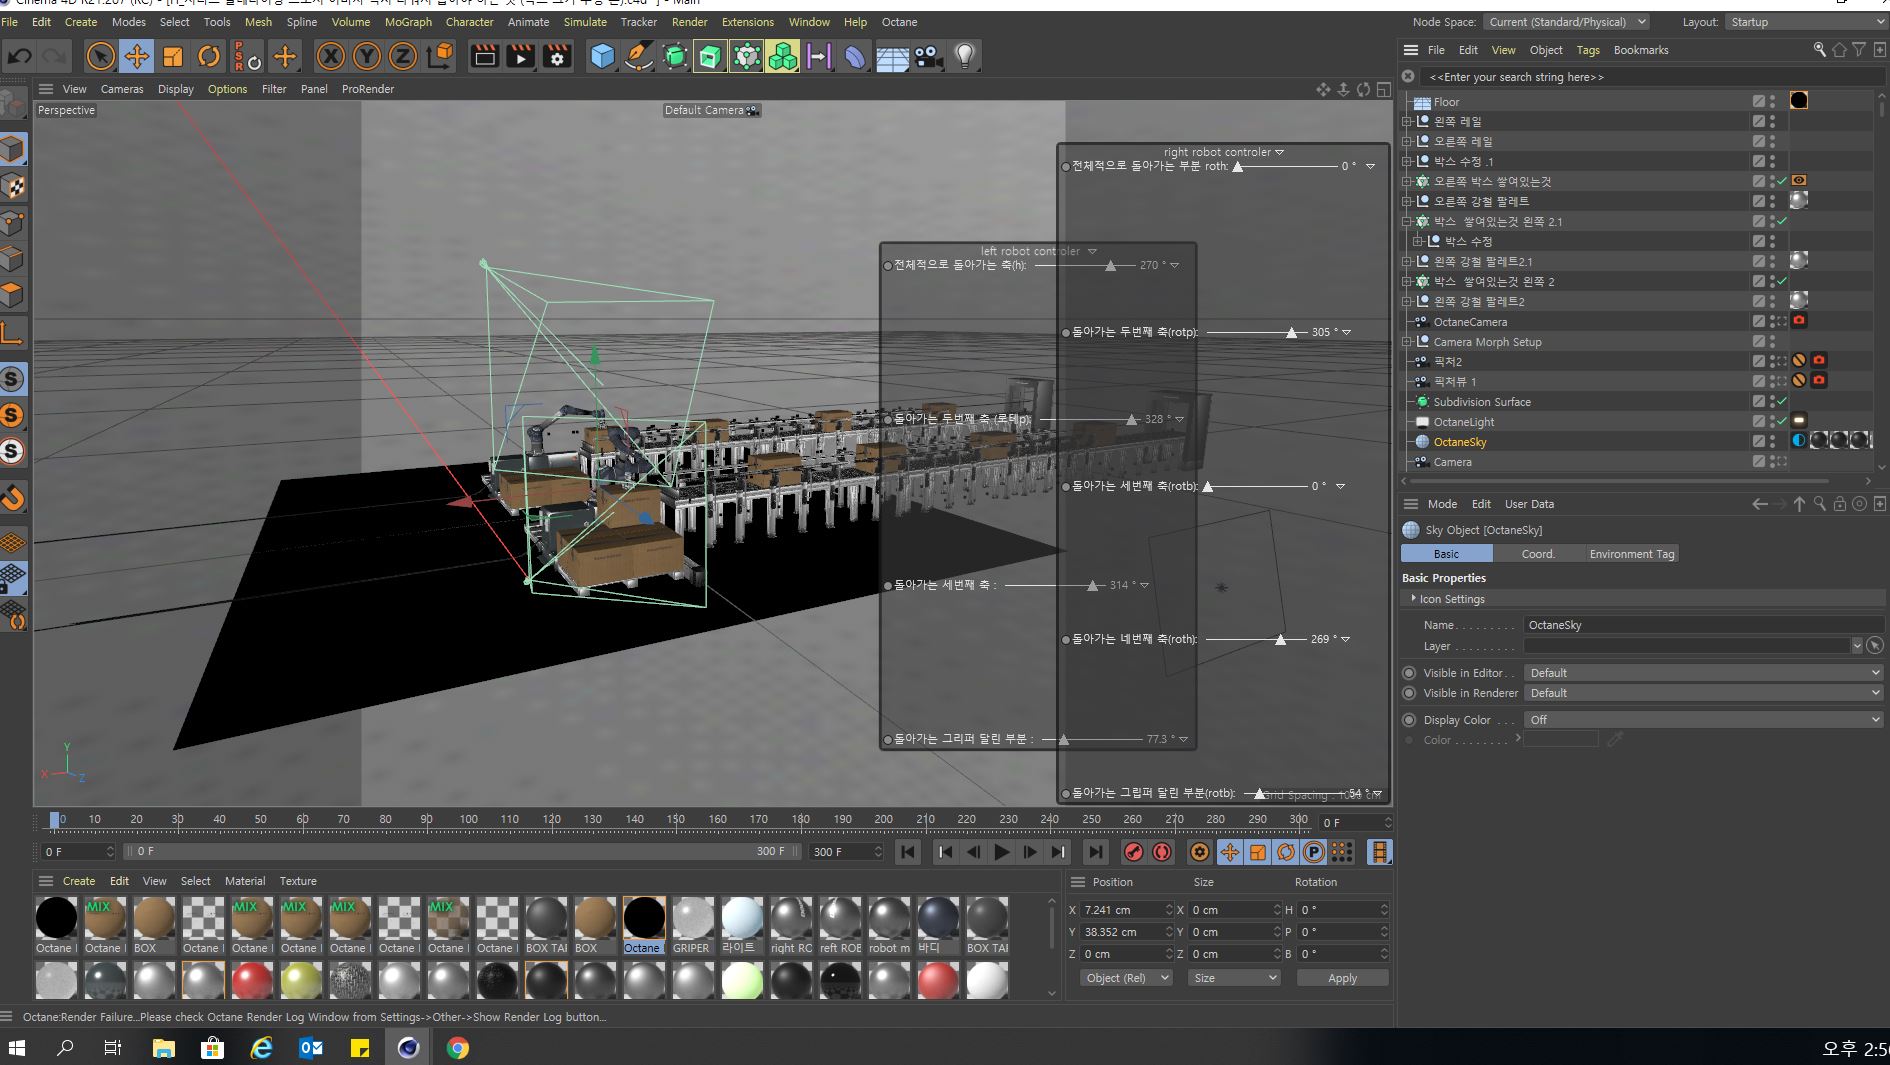Activate the Scale tool
This screenshot has height=1065, width=1890.
click(172, 57)
